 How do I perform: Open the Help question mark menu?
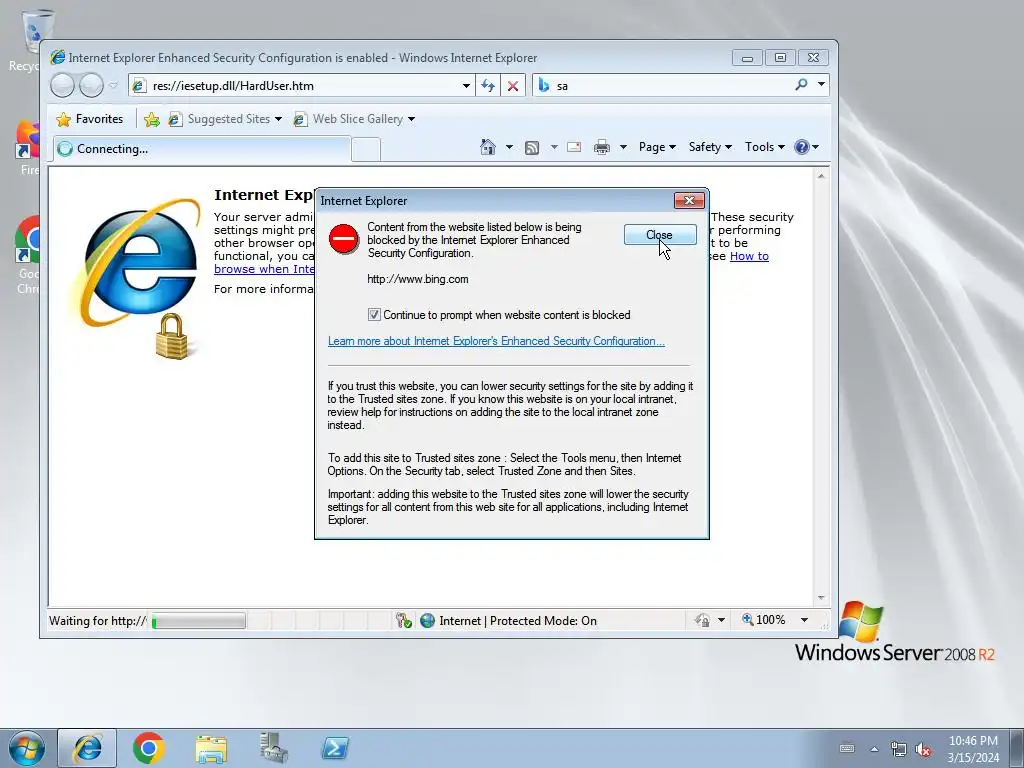point(806,147)
